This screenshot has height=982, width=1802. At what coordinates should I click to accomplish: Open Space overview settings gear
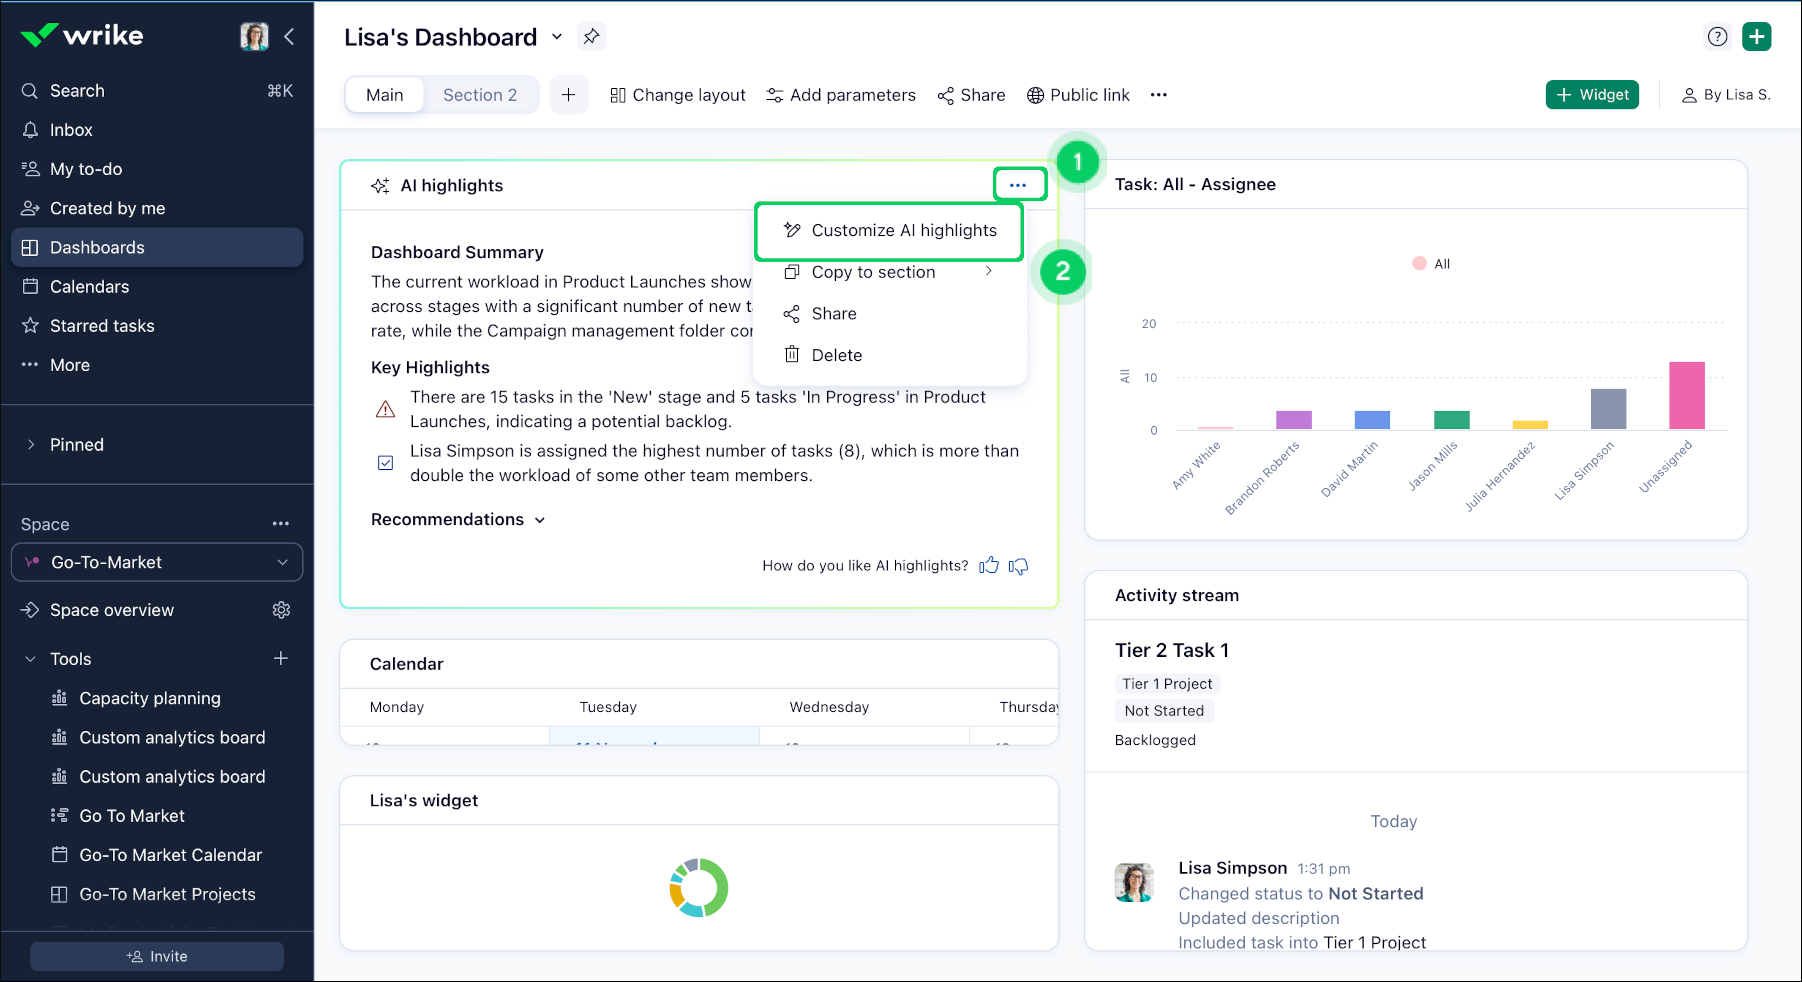[281, 610]
